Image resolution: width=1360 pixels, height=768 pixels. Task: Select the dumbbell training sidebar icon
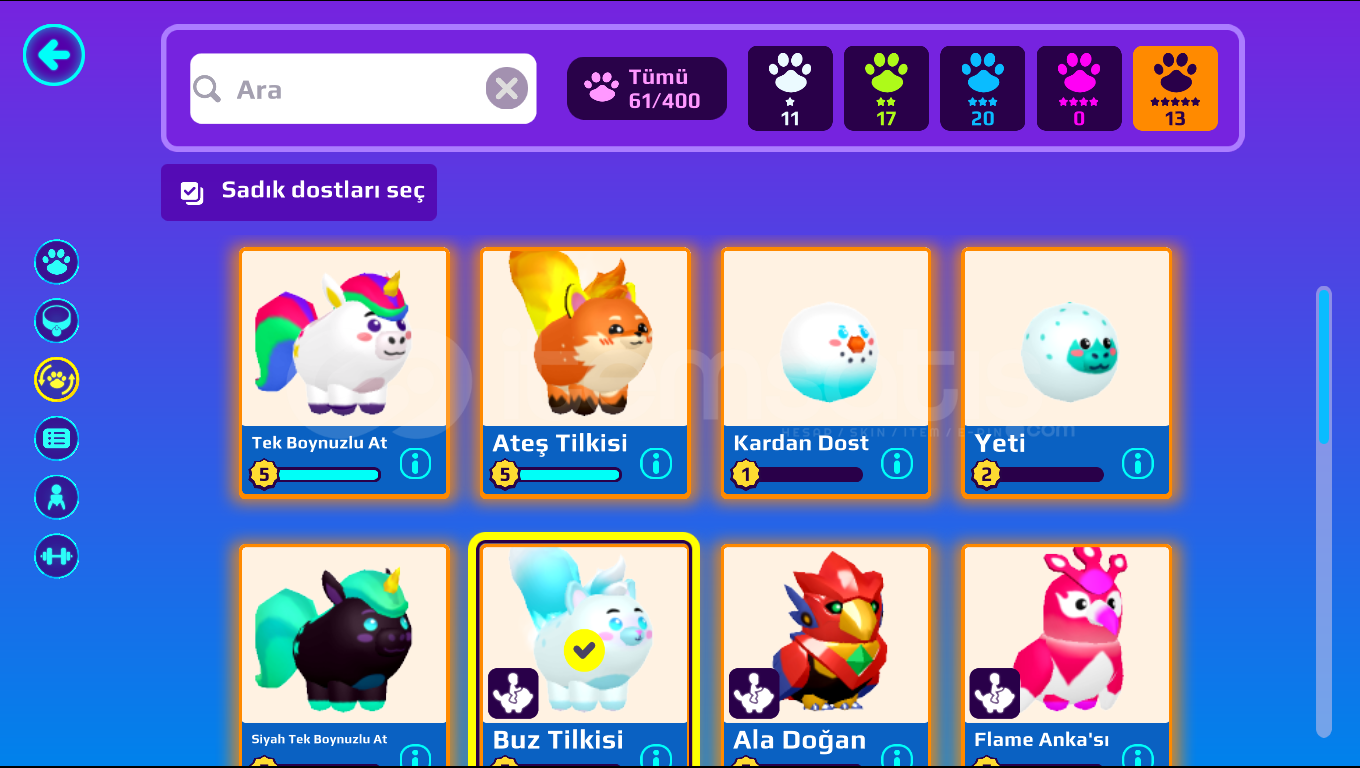(57, 556)
